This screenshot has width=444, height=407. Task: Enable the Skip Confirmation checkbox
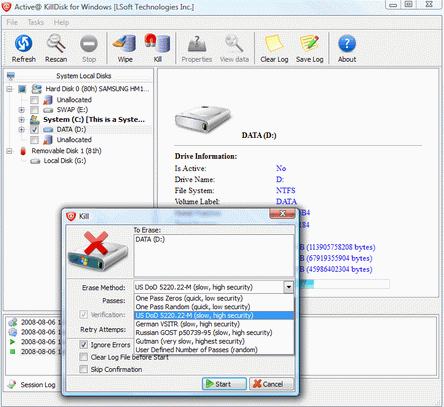tap(84, 369)
